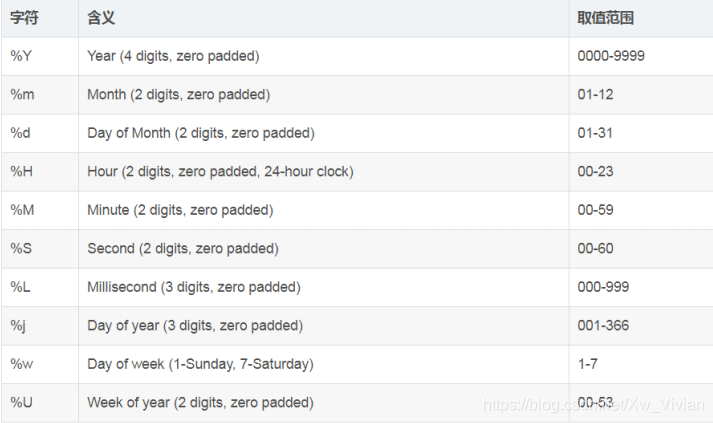This screenshot has width=713, height=423.
Task: Select Day of week Sunday-Saturday description
Action: (x=201, y=364)
